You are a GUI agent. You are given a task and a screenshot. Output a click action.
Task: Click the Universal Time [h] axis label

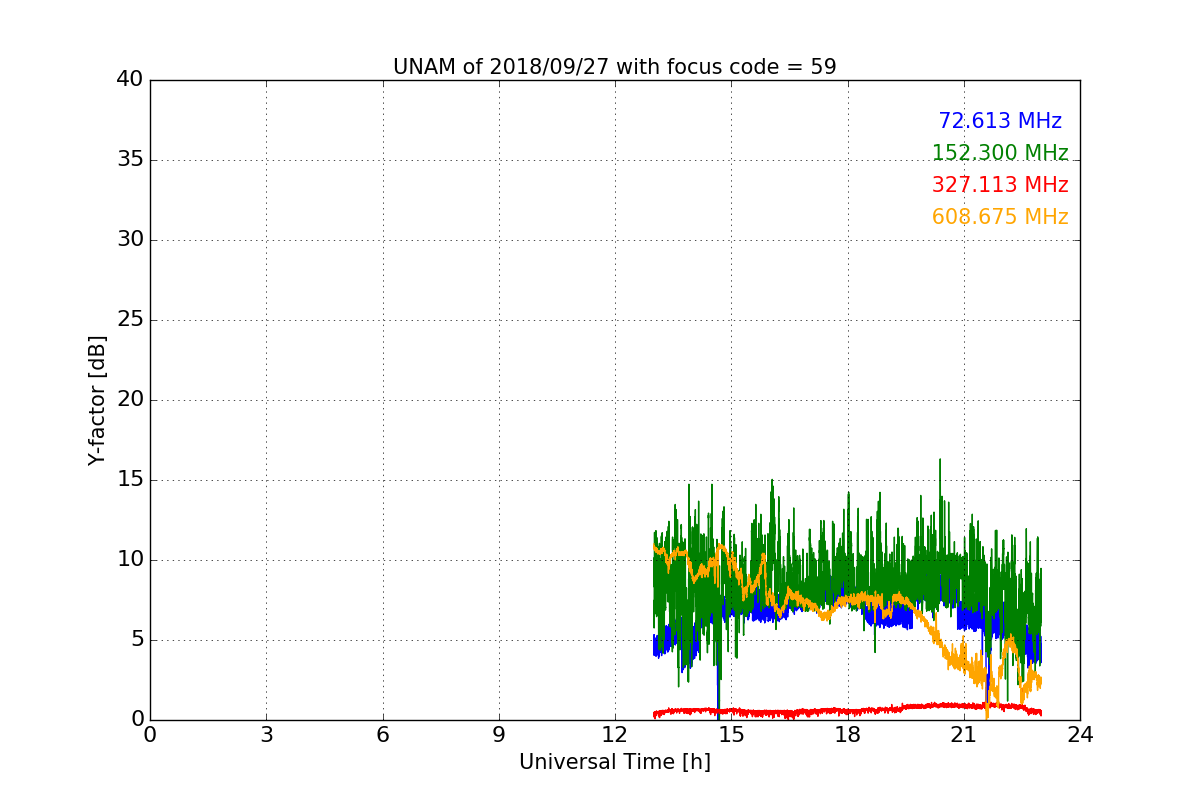point(614,762)
